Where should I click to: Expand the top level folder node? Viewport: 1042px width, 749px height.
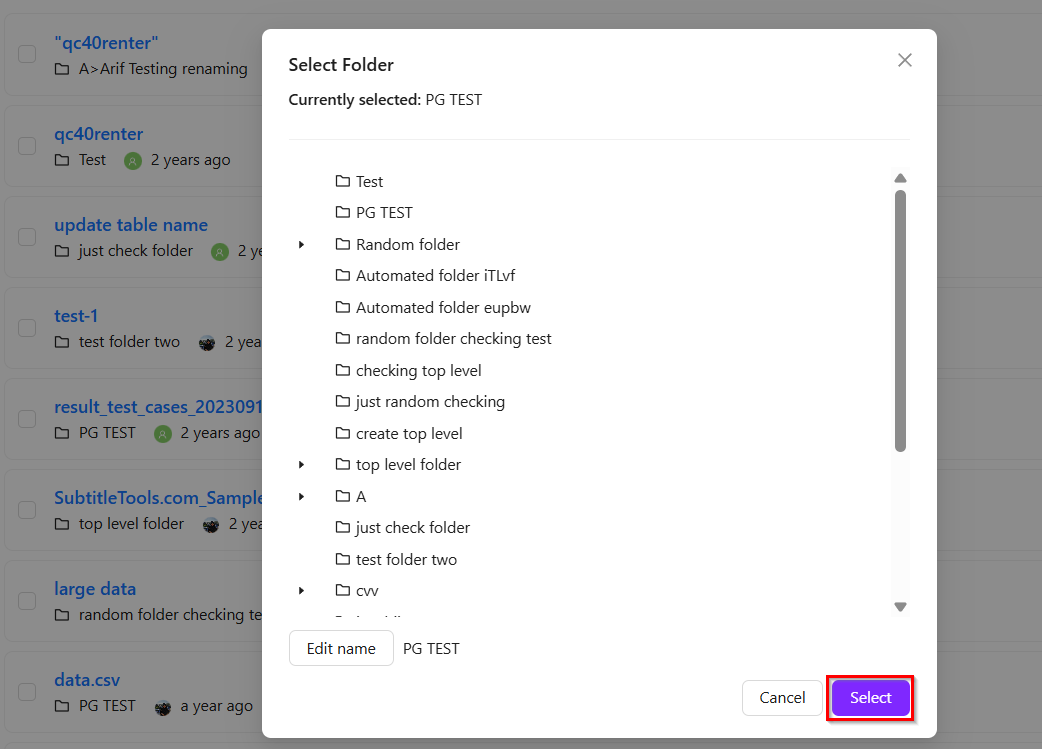tap(301, 465)
